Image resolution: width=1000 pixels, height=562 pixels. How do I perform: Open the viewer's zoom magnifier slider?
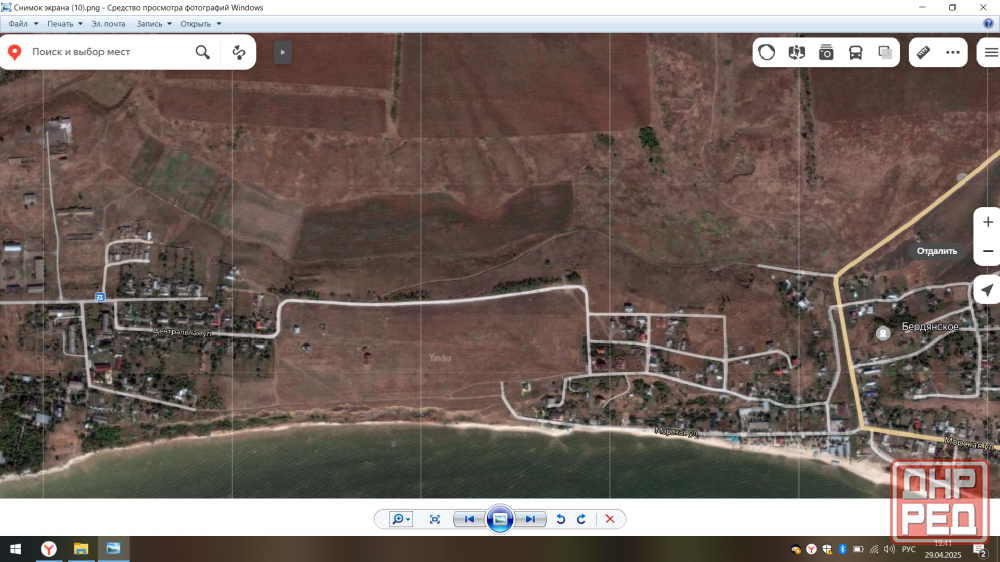400,519
